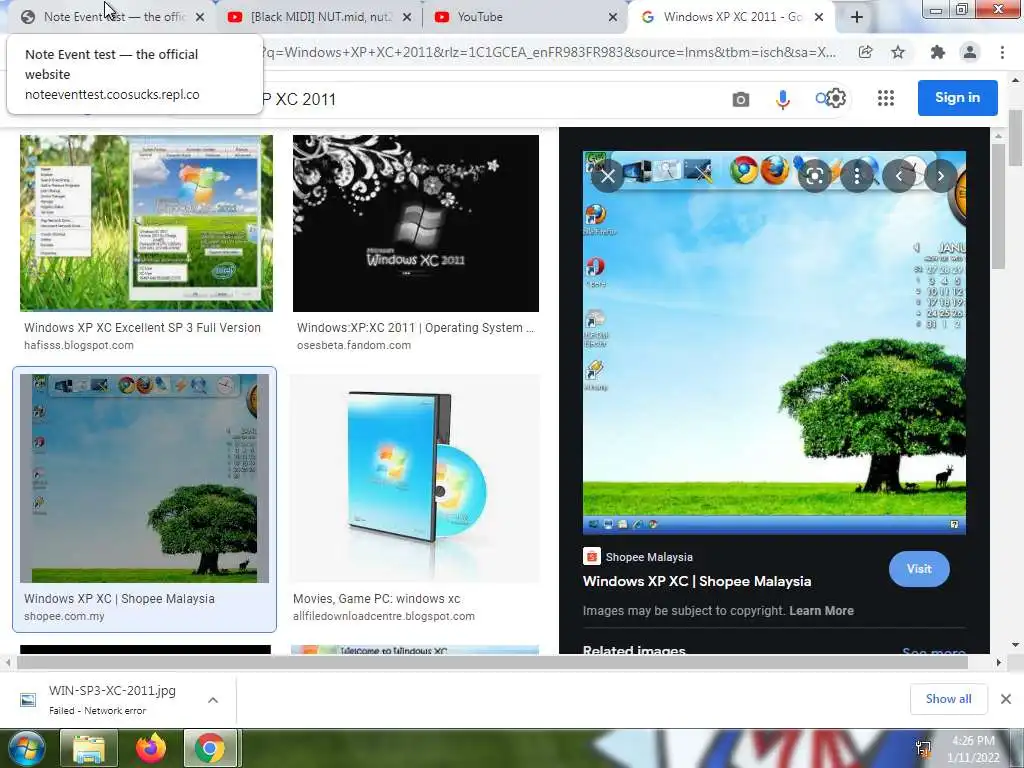Image resolution: width=1024 pixels, height=768 pixels.
Task: Click the Chrome taskbar icon
Action: [x=210, y=748]
